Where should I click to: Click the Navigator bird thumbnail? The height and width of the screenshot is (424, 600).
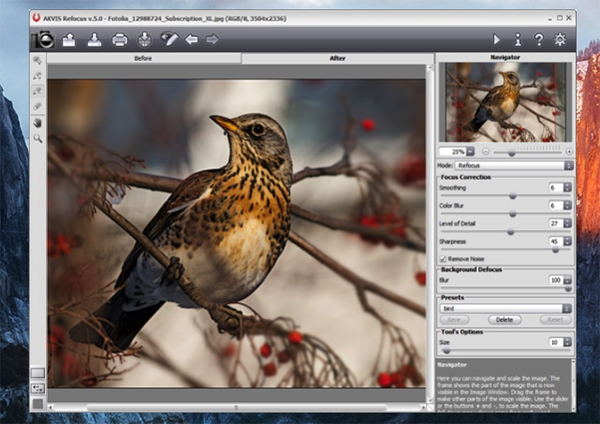tap(505, 102)
